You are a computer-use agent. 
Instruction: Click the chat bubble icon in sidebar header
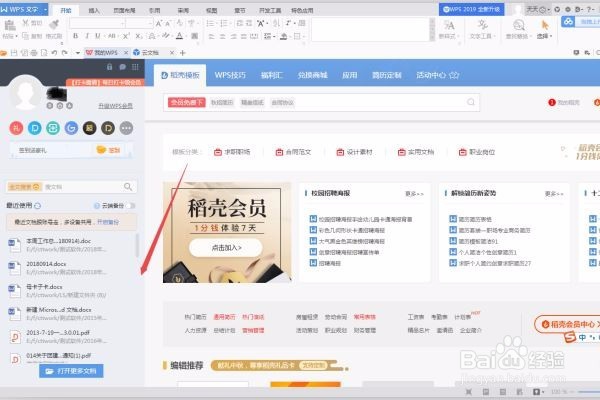(x=122, y=67)
